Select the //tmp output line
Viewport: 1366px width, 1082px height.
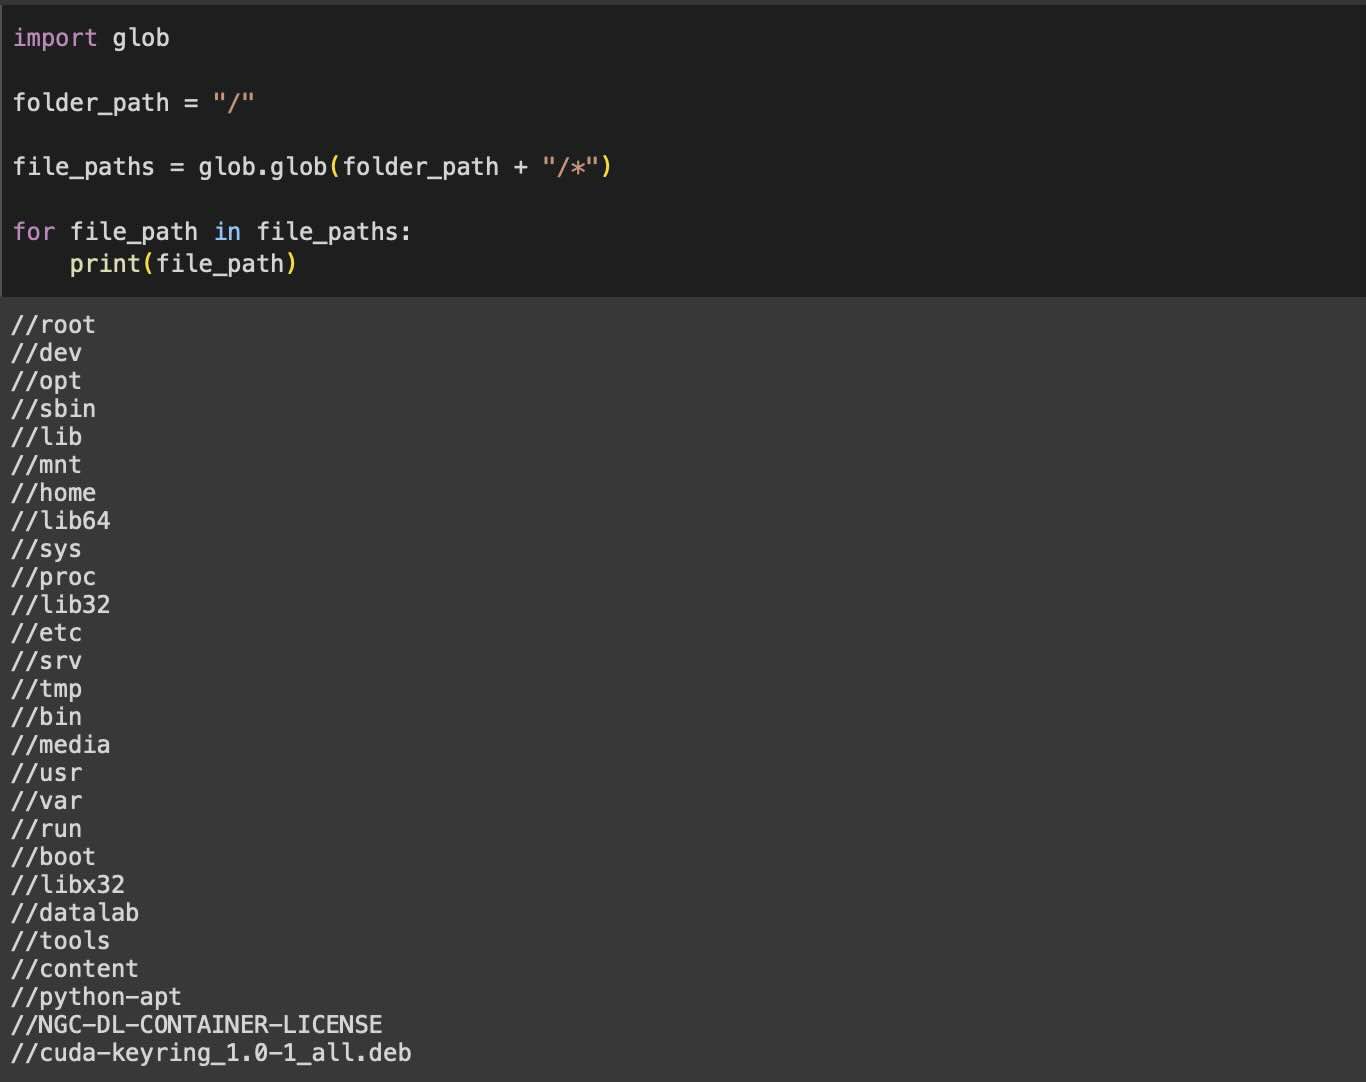tap(46, 688)
